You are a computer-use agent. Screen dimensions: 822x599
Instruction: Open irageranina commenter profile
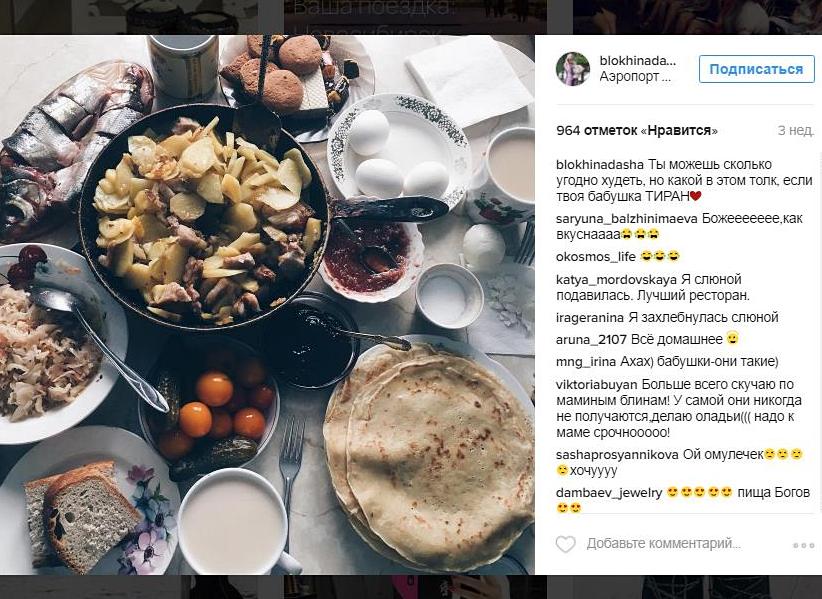[x=590, y=318]
